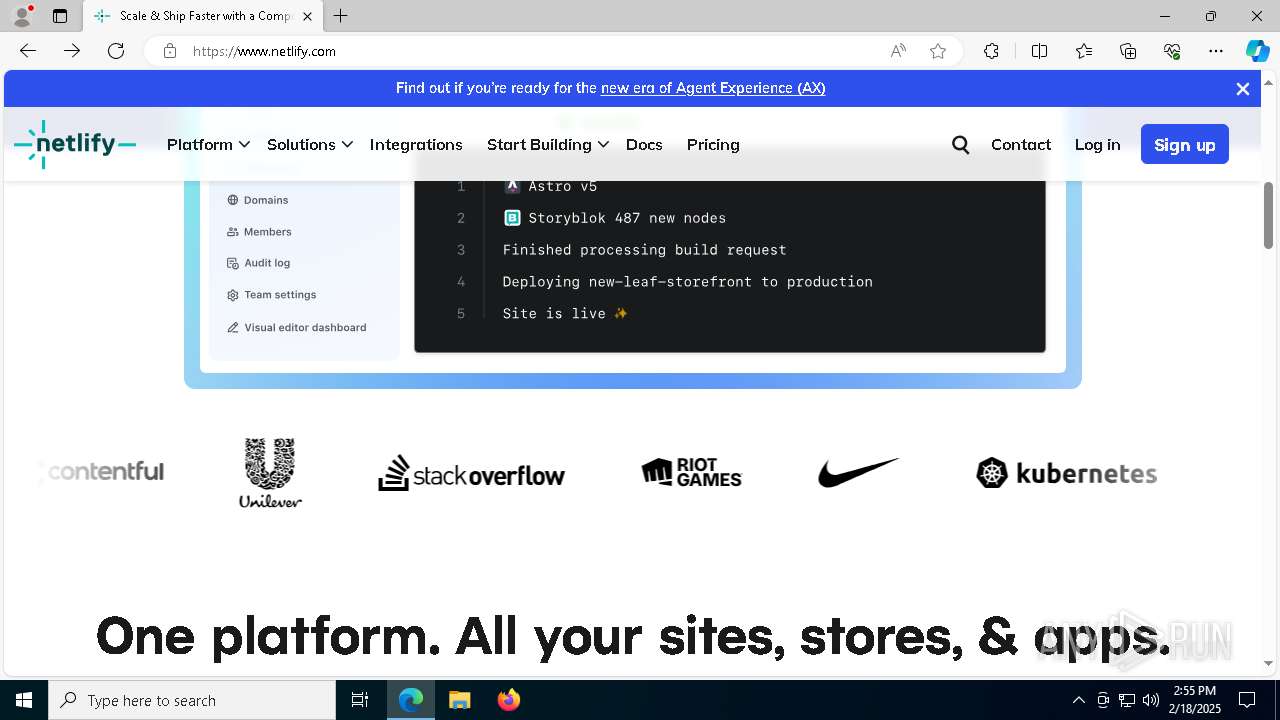Screen dimensions: 1280x720
Task: Close the Netlify tab
Action: (x=307, y=16)
